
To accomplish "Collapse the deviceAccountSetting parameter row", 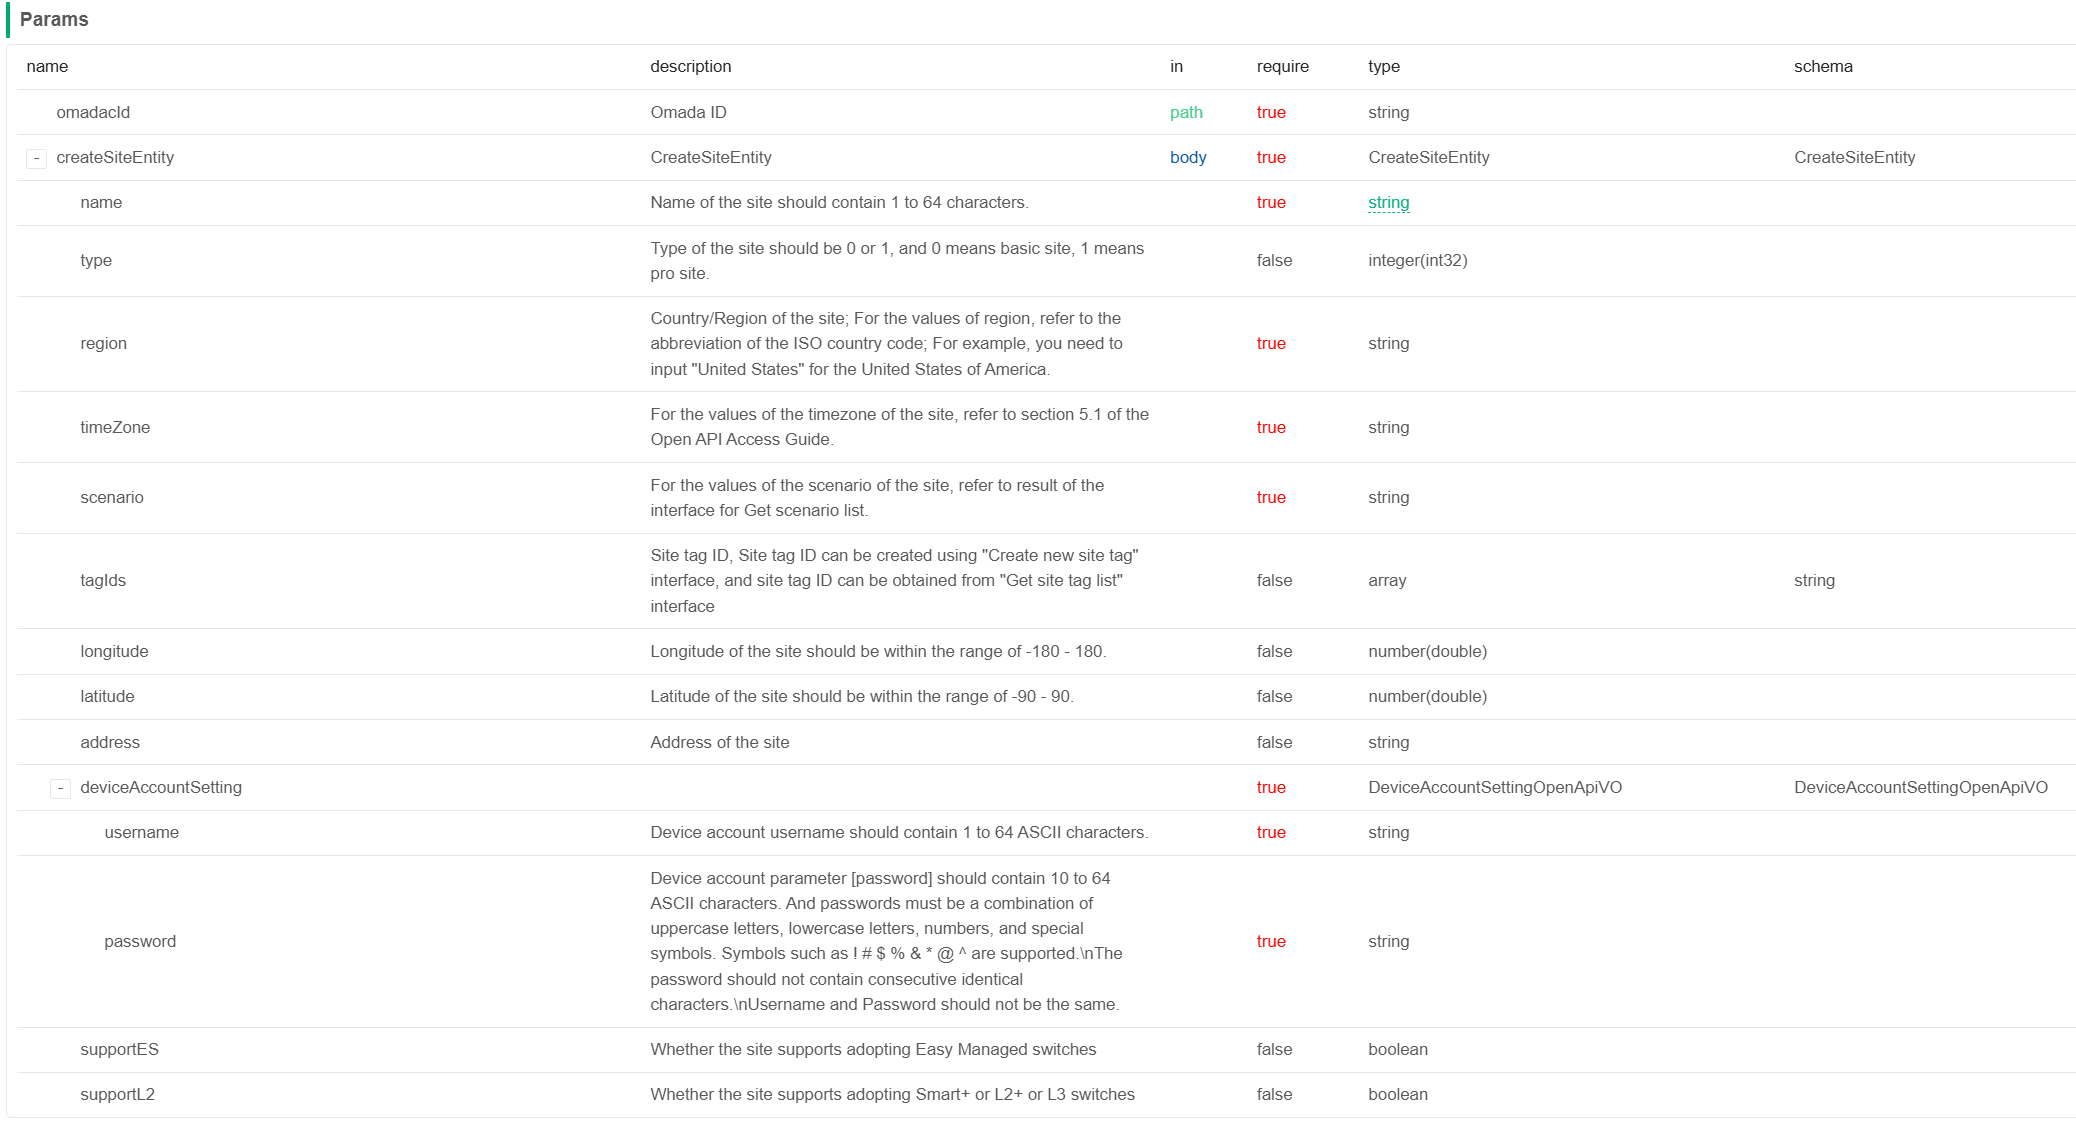I will pyautogui.click(x=59, y=787).
